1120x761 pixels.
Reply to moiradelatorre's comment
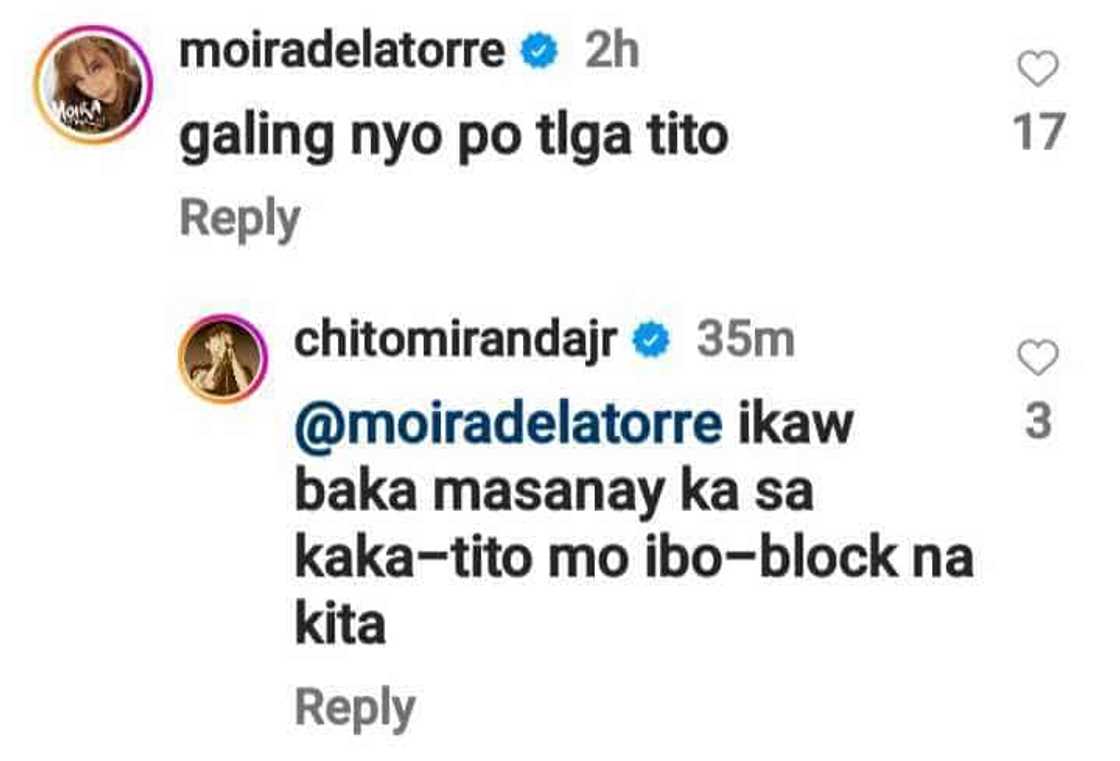coord(239,219)
